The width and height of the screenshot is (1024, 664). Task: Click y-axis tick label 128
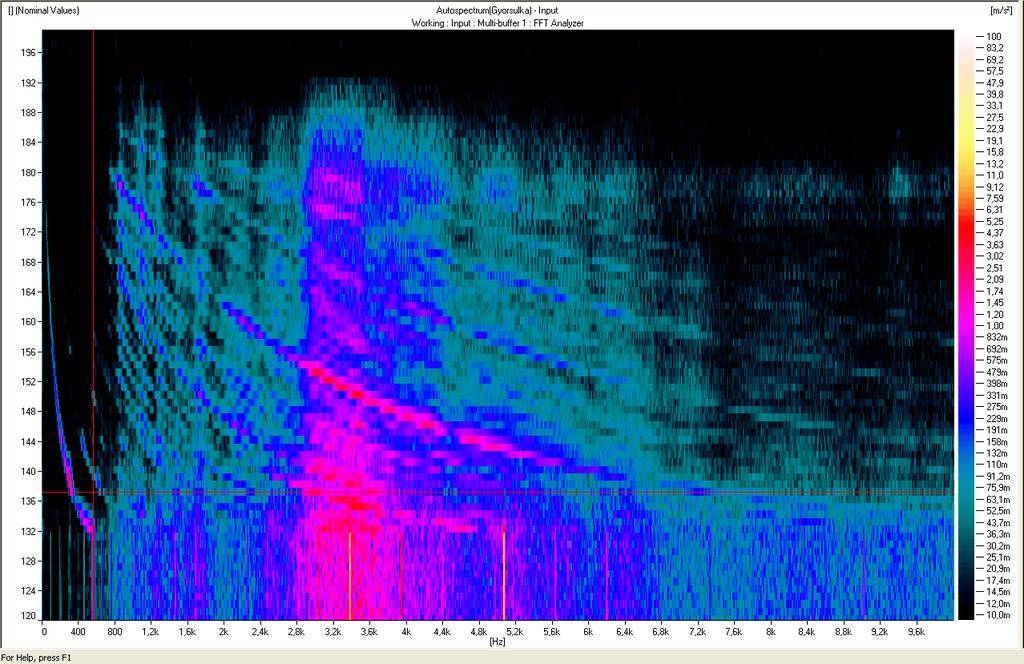click(27, 561)
